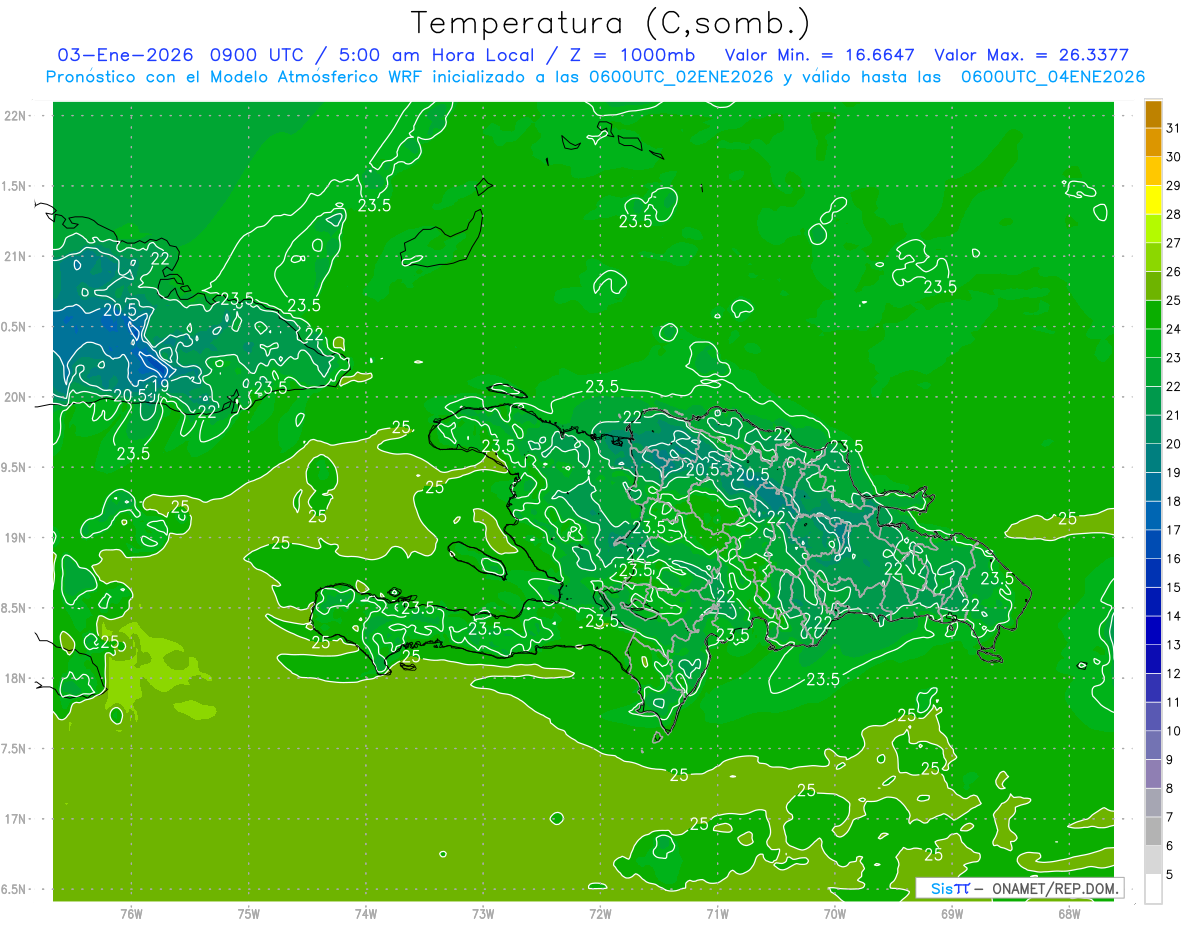This screenshot has width=1200, height=927.
Task: Click the '68W' longitude axis label
Action: [x=1069, y=913]
